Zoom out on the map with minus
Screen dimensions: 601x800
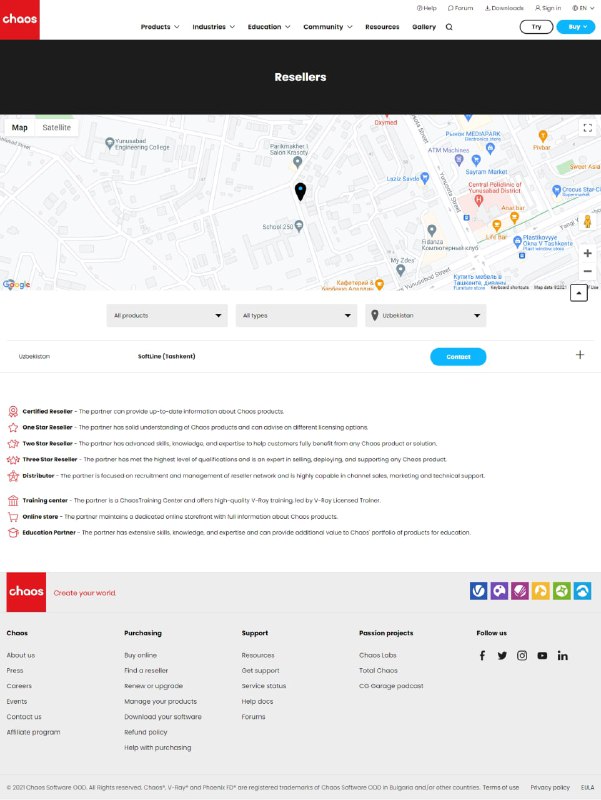click(x=588, y=271)
